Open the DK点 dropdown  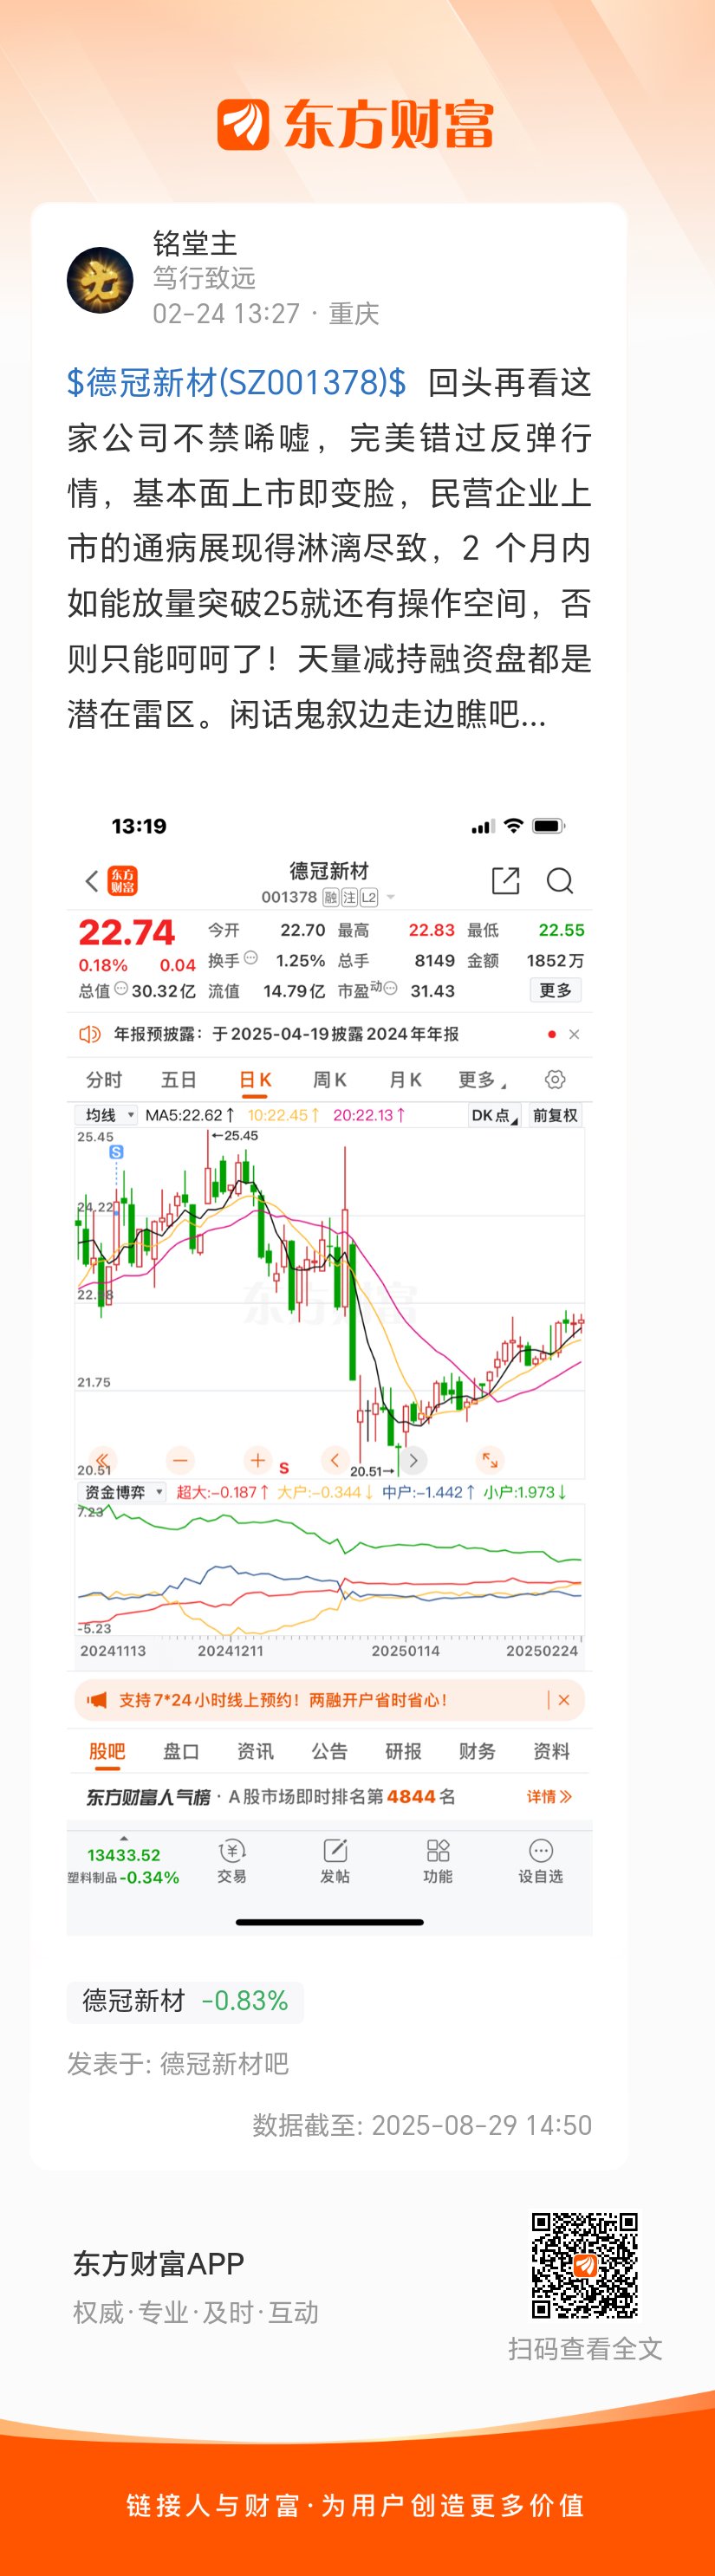click(495, 1115)
